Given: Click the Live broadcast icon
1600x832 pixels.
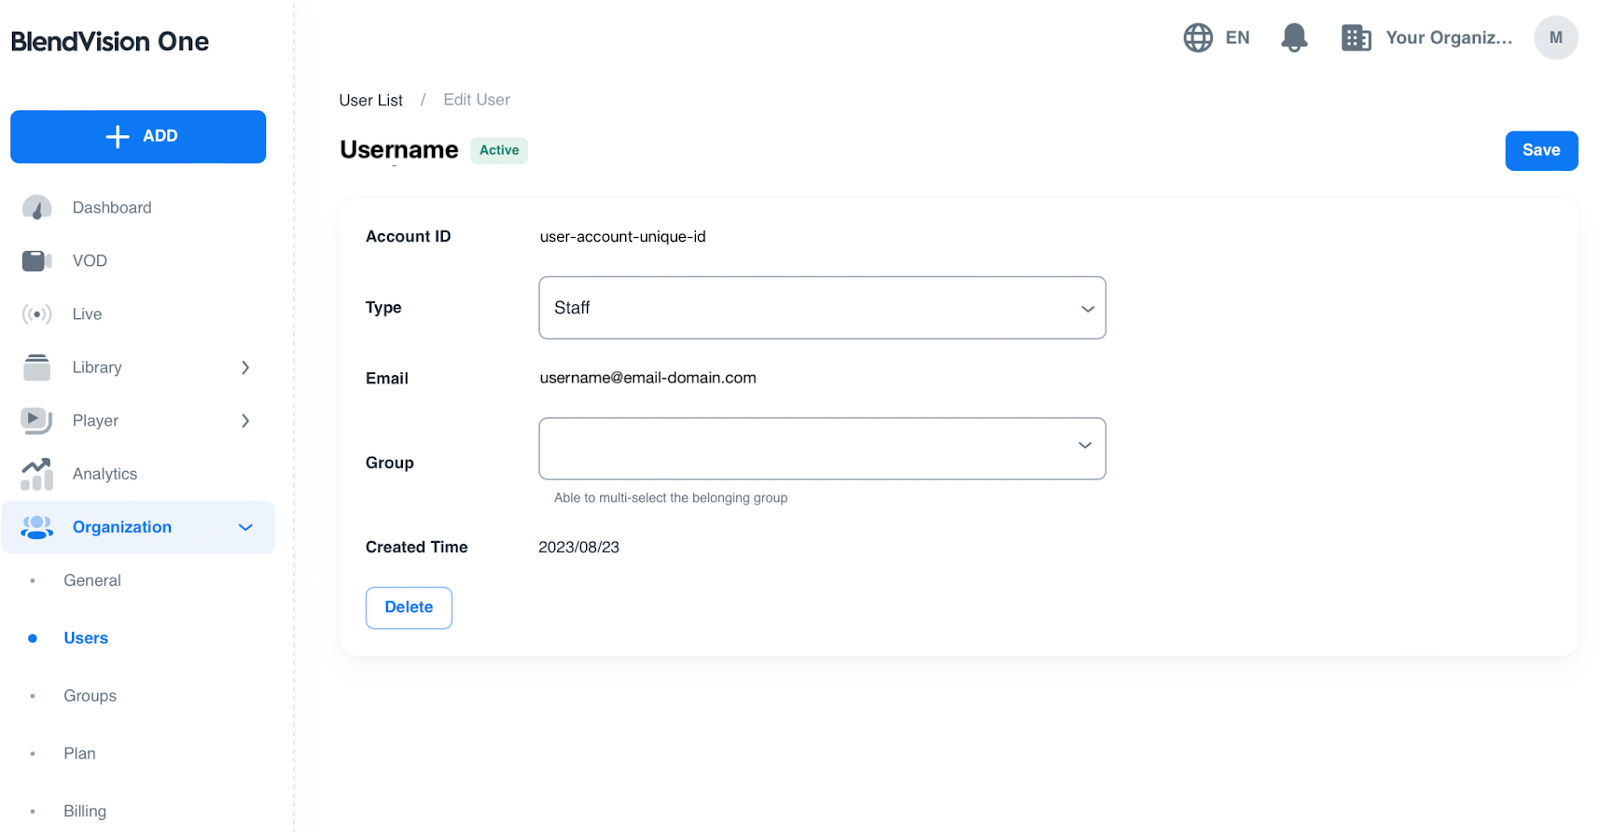Looking at the screenshot, I should [x=37, y=314].
